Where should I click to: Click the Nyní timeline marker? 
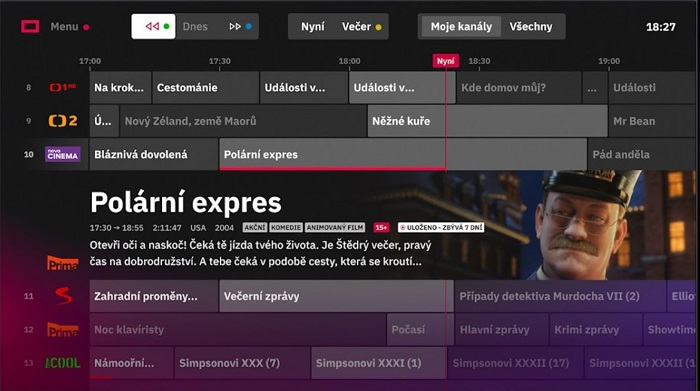click(x=446, y=61)
